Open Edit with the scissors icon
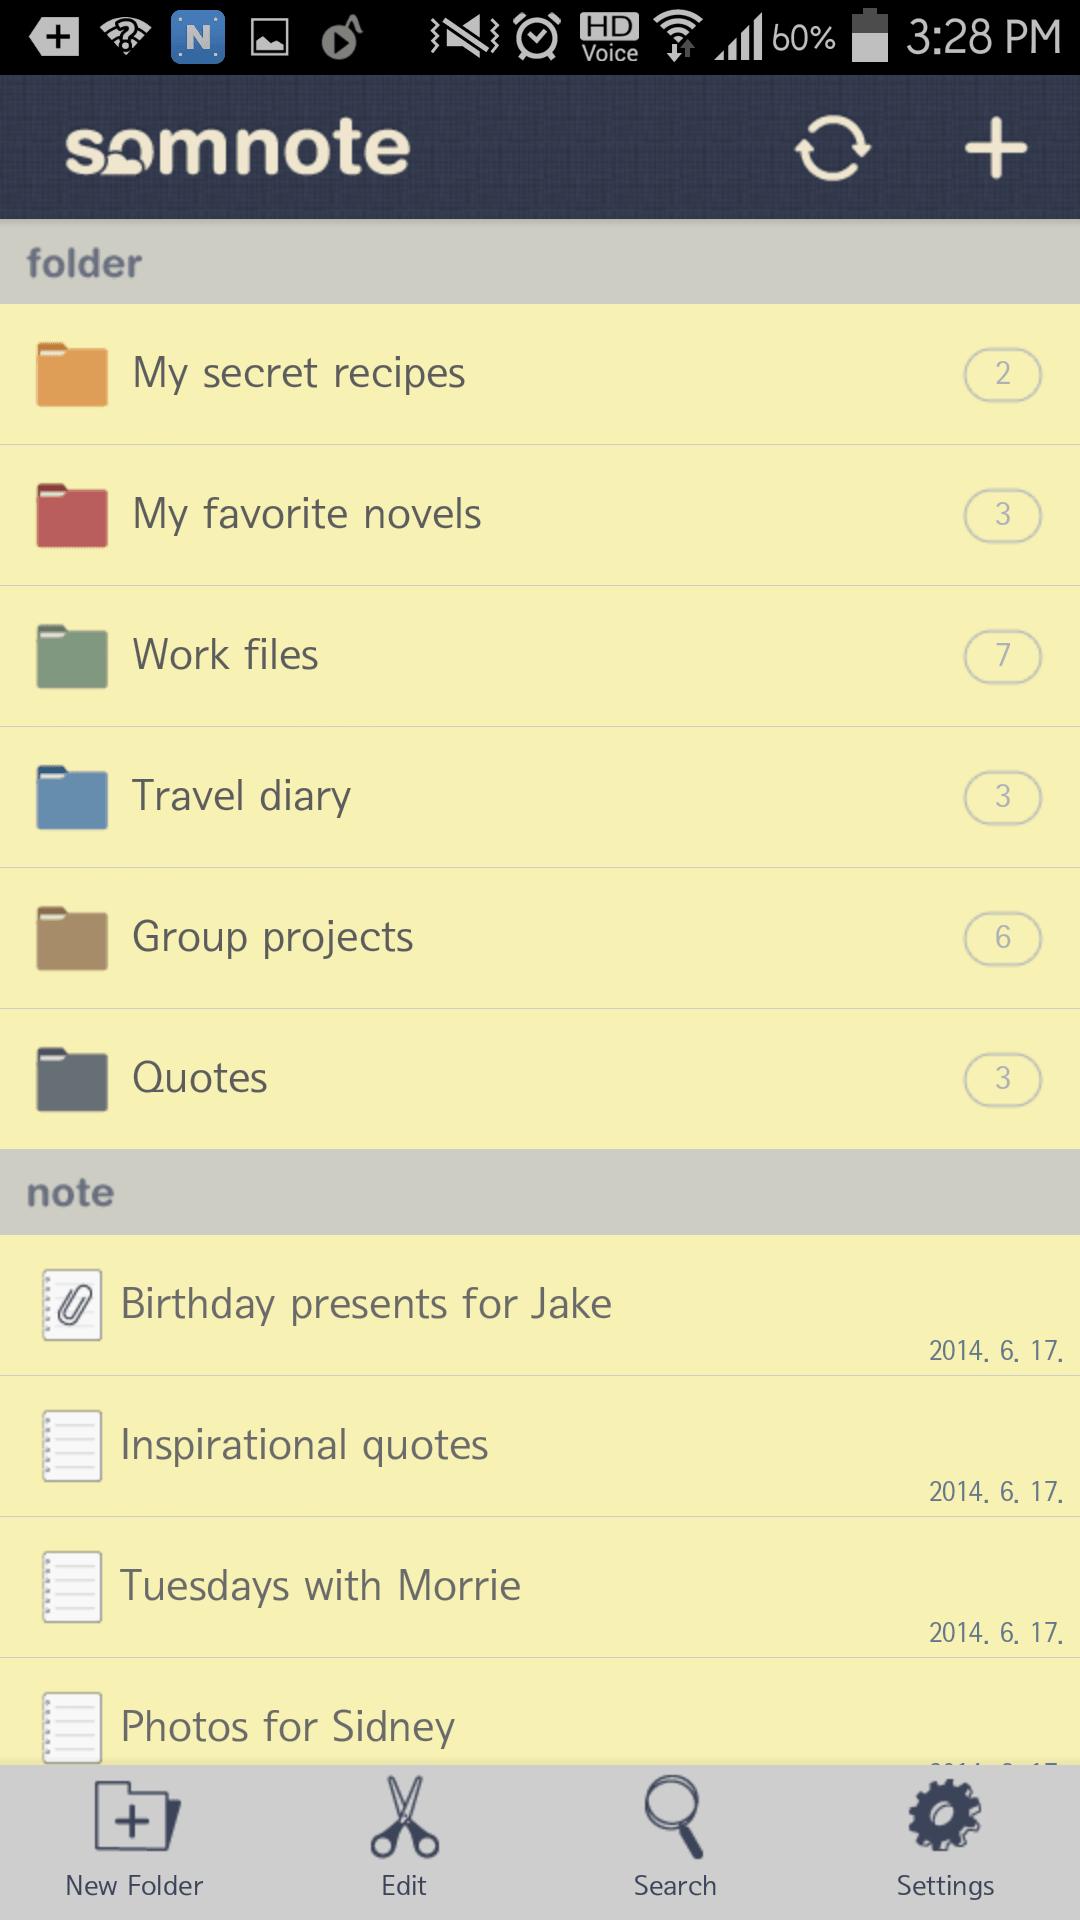This screenshot has height=1920, width=1080. 404,1841
